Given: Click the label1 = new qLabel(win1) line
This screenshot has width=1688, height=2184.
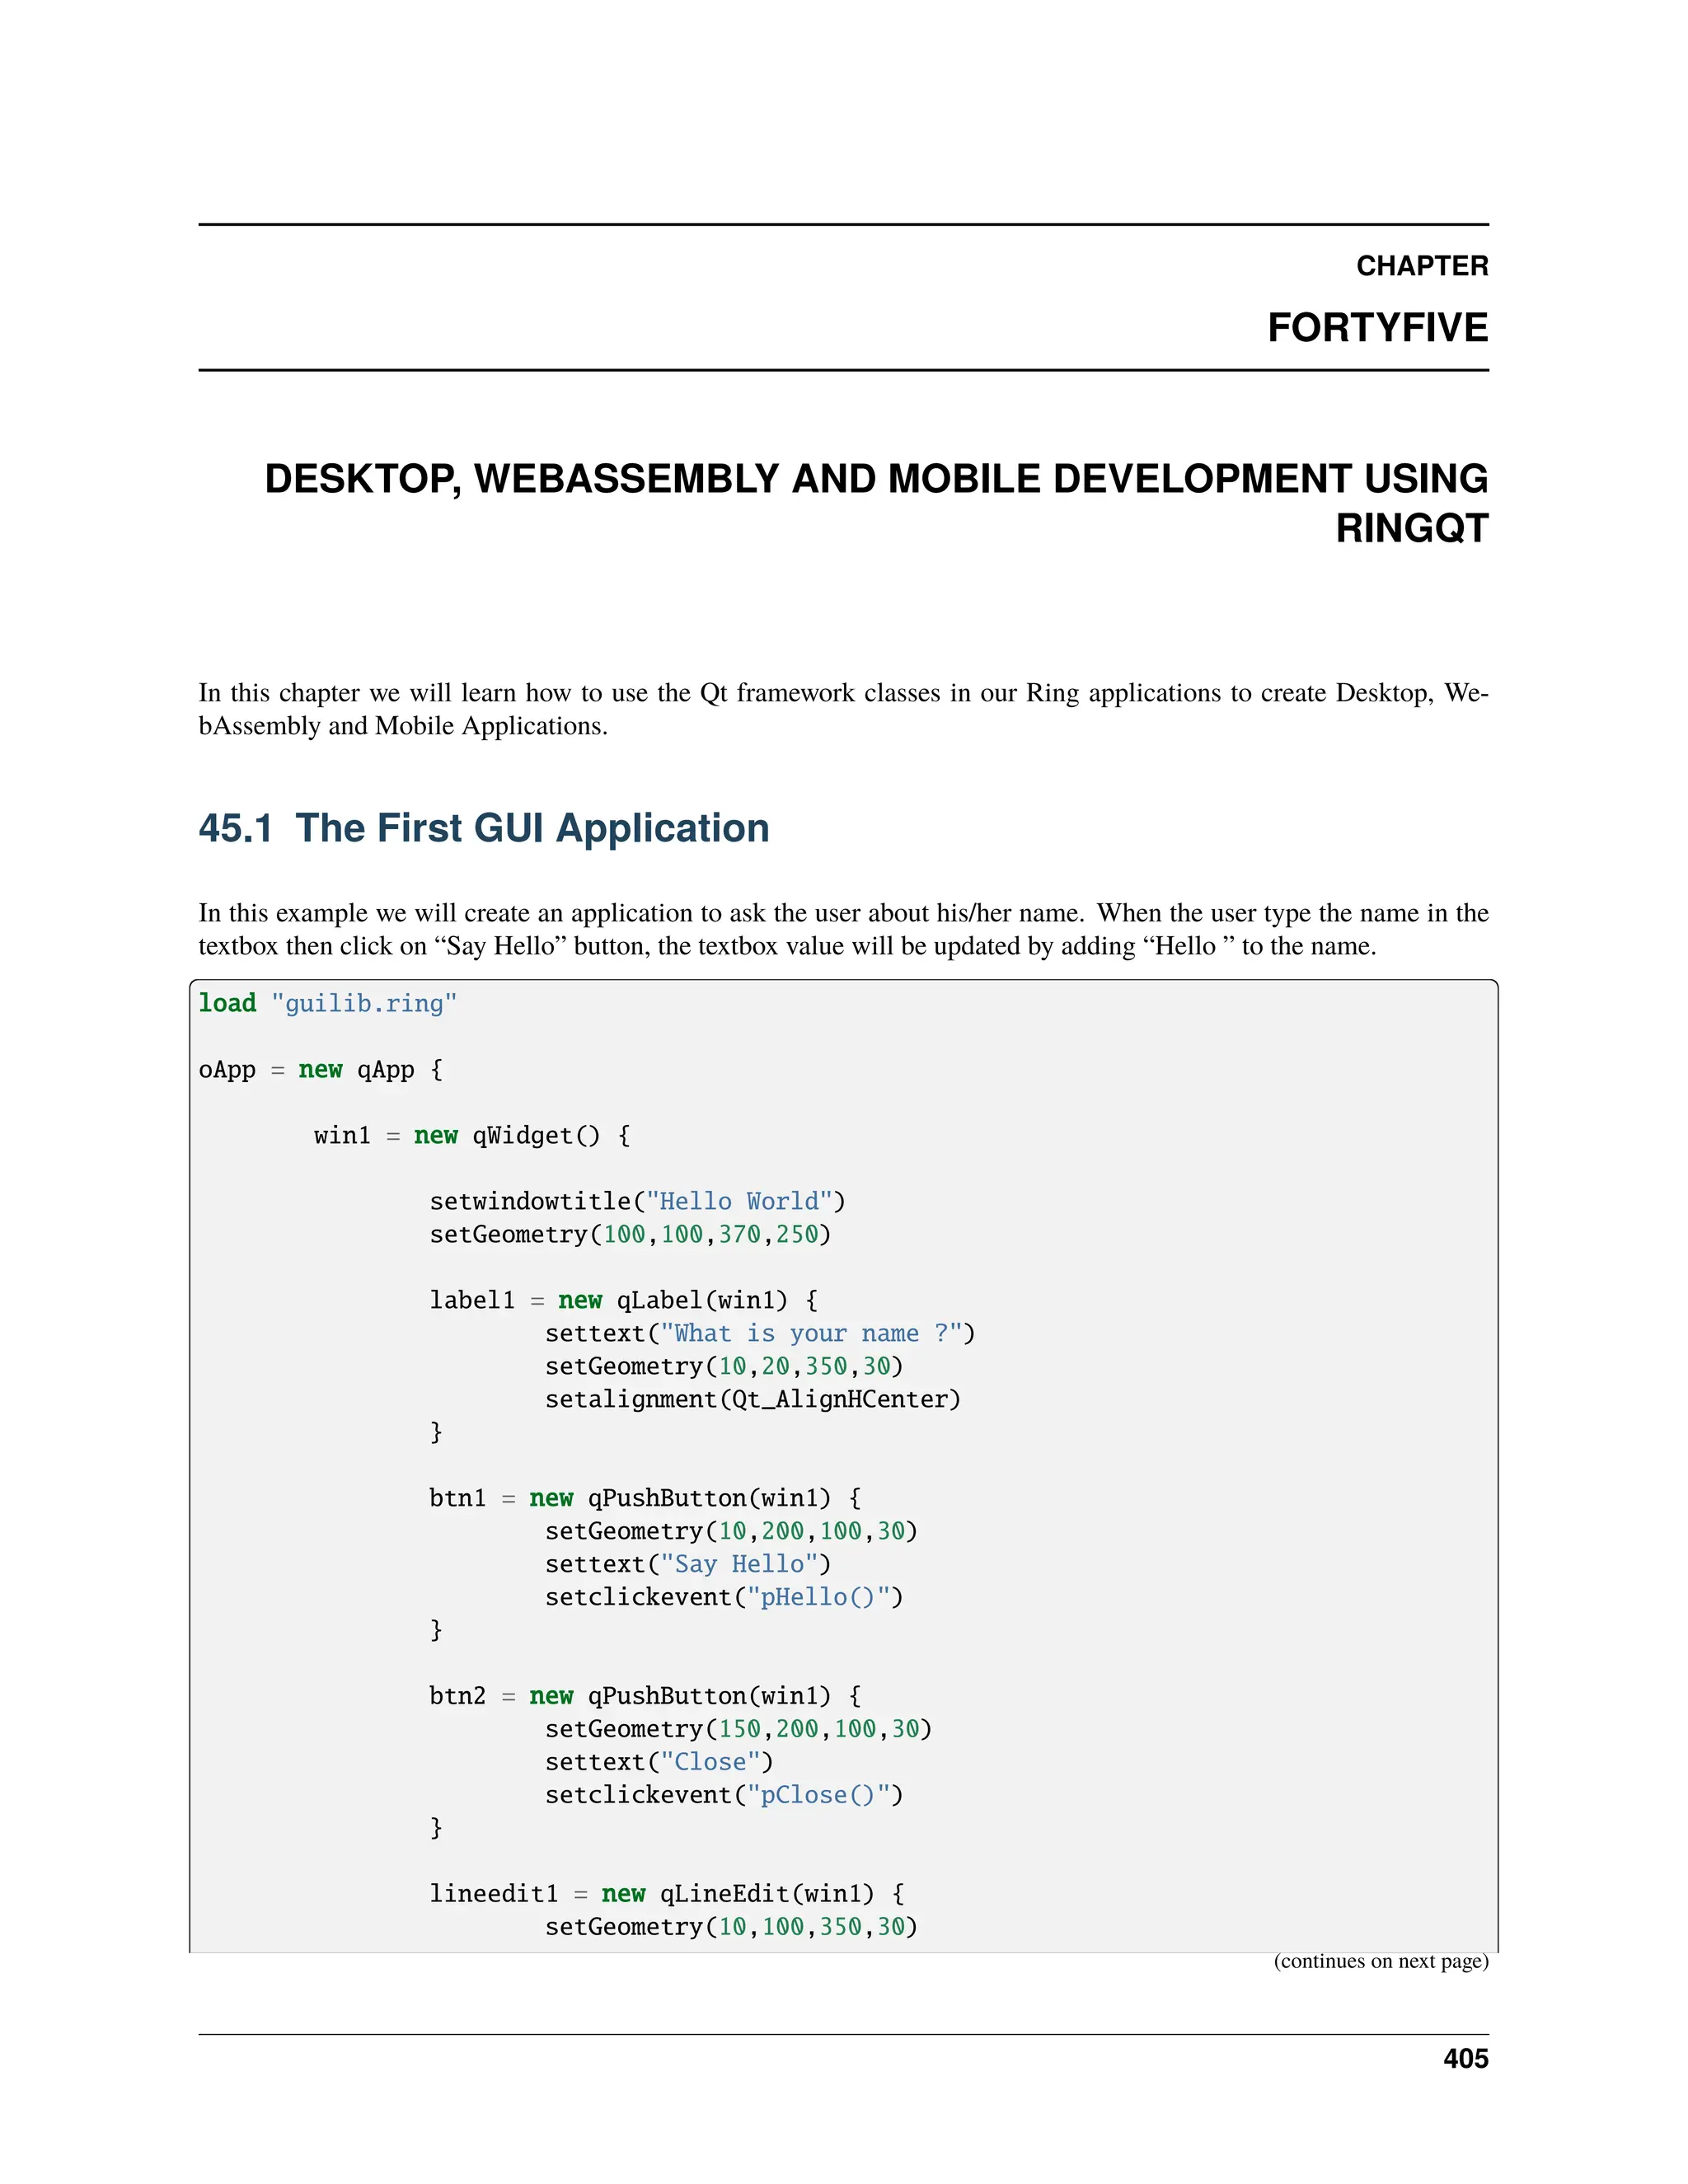Looking at the screenshot, I should pyautogui.click(x=623, y=1300).
